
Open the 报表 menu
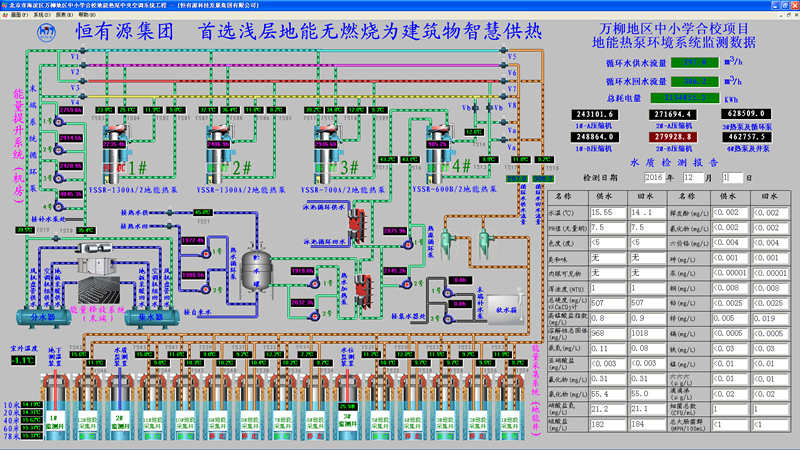[x=64, y=15]
